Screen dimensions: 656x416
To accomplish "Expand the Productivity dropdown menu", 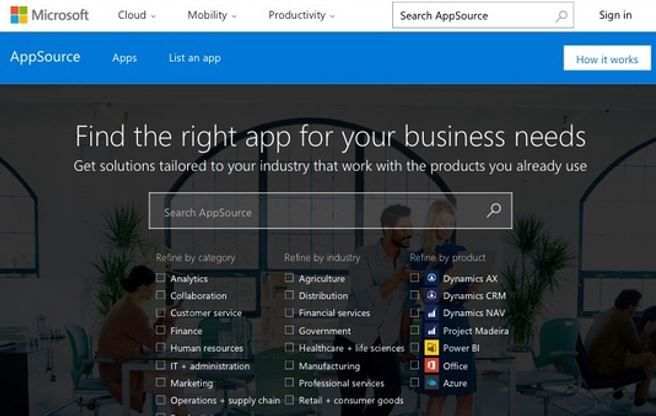I will 302,16.
